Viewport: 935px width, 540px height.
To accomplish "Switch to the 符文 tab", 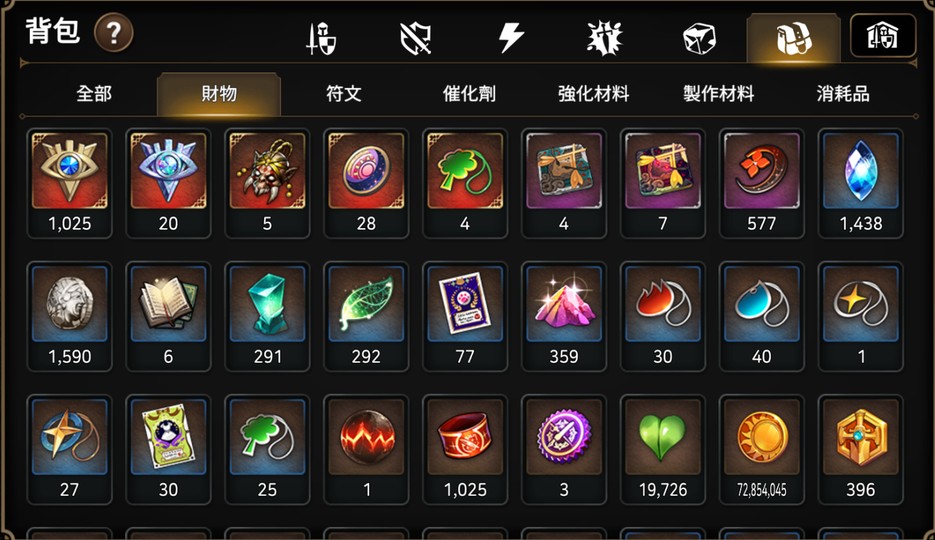I will tap(343, 94).
